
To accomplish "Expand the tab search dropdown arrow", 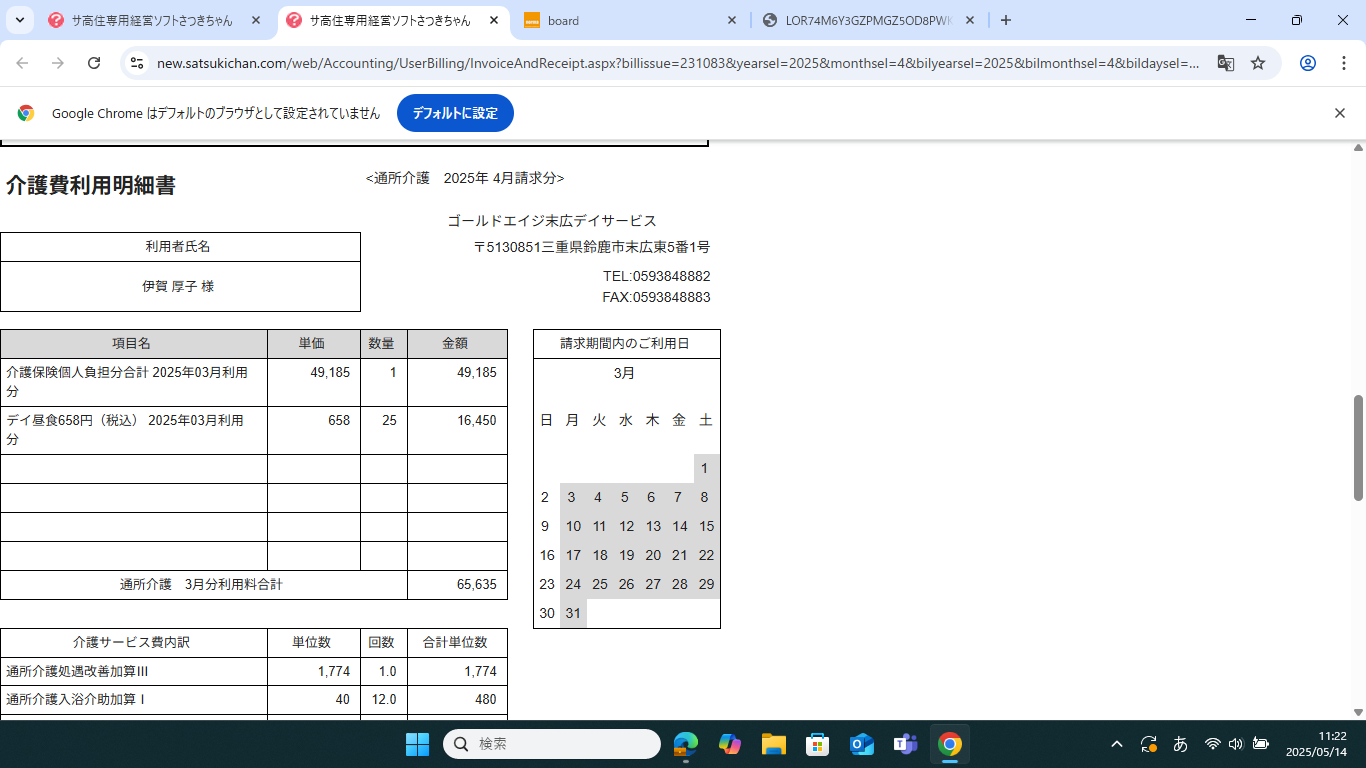I will coord(19,20).
